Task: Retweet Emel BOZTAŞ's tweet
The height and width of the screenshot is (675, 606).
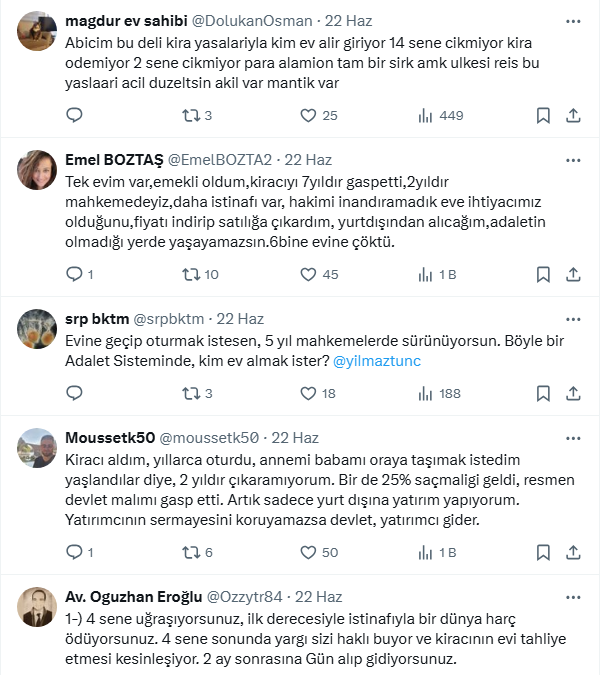Action: (188, 274)
